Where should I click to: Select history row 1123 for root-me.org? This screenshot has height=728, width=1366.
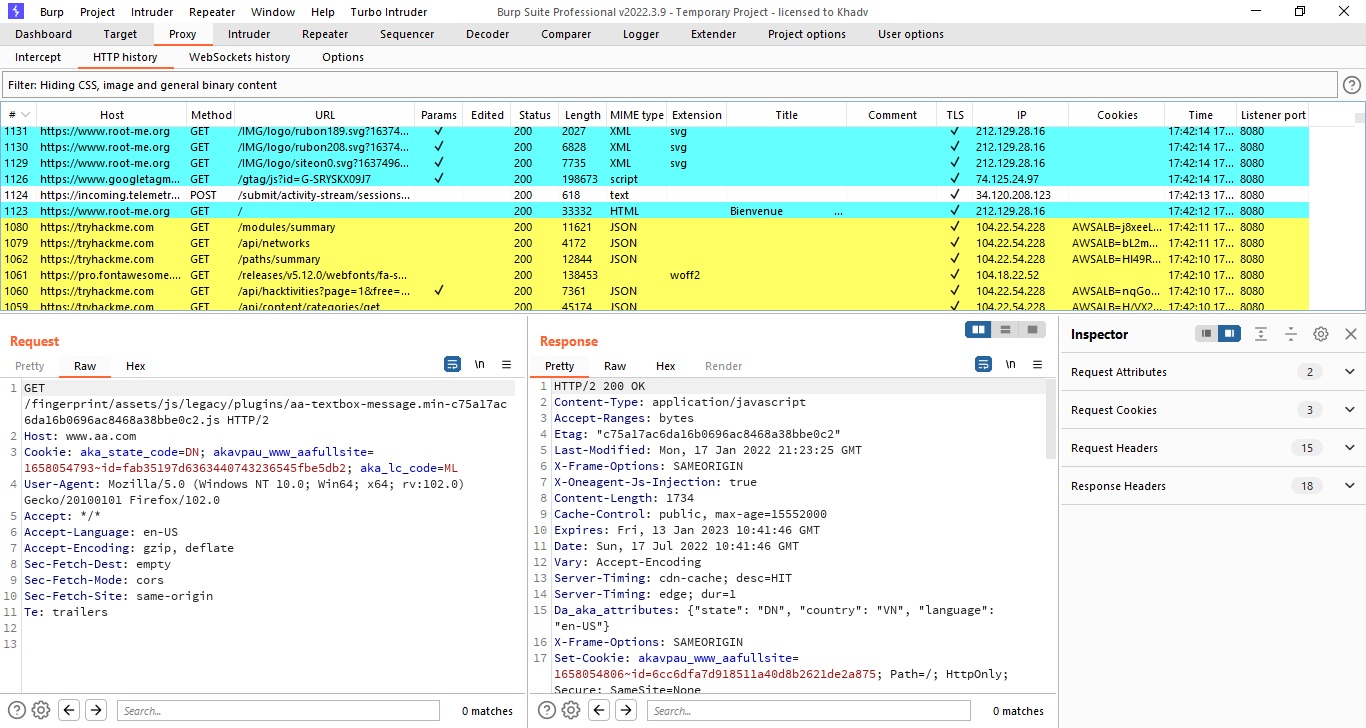point(656,211)
